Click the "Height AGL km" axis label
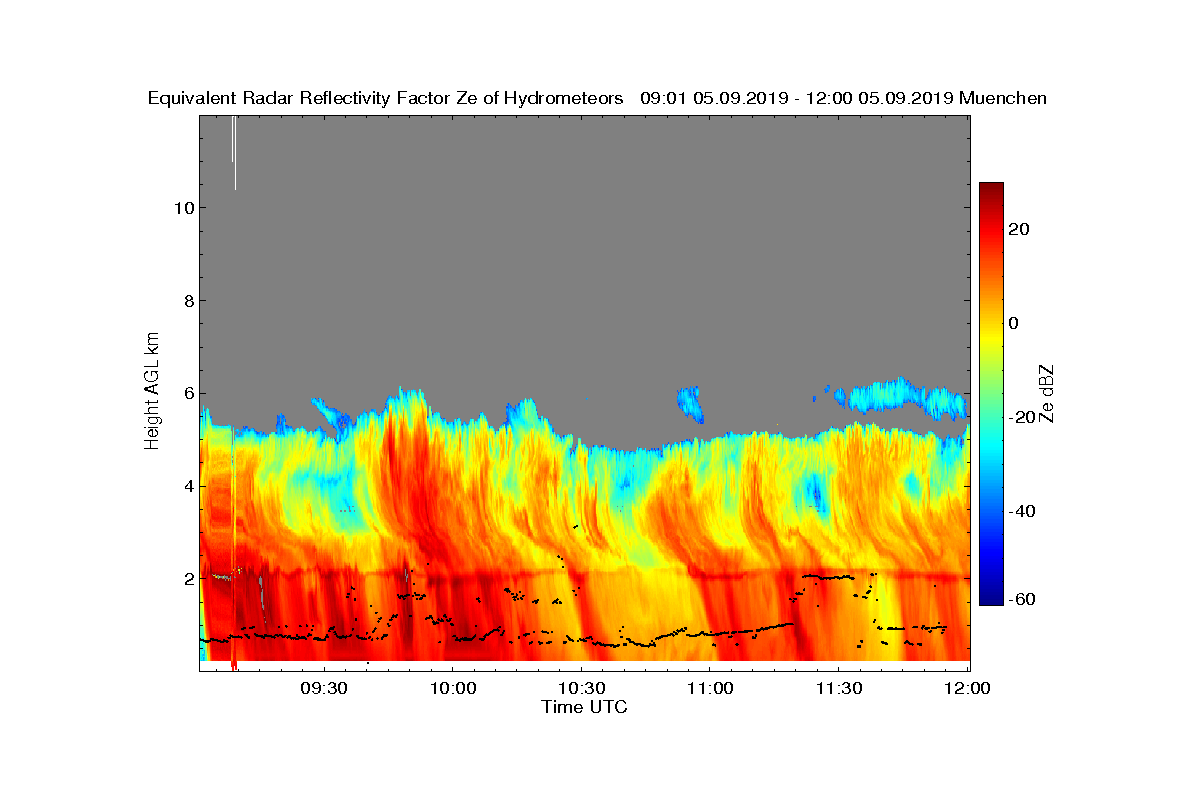 (x=152, y=389)
